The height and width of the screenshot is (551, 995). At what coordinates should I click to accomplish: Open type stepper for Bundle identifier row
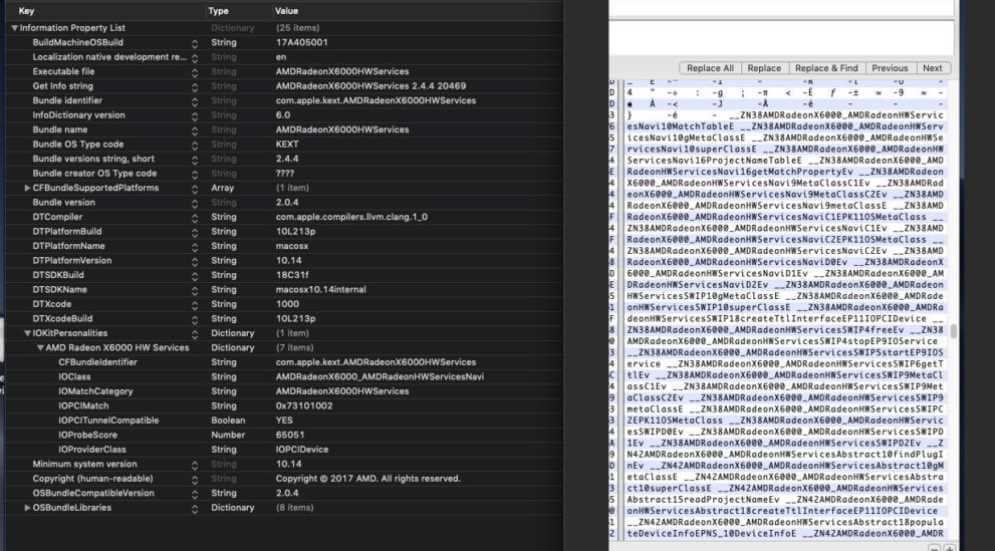click(195, 101)
